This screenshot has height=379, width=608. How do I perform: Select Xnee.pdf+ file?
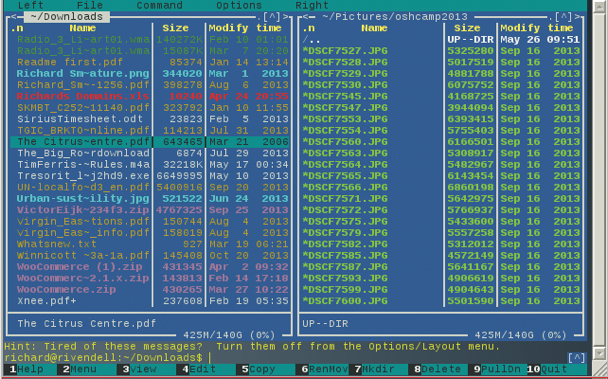tap(150, 301)
